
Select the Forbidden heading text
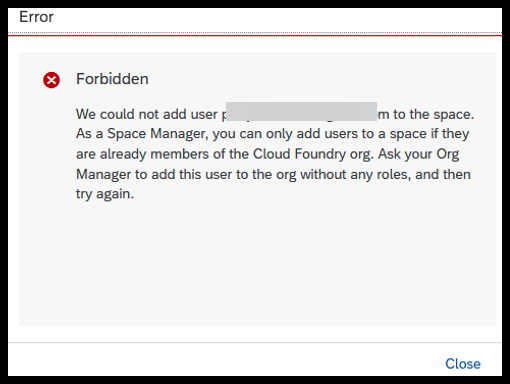(112, 79)
